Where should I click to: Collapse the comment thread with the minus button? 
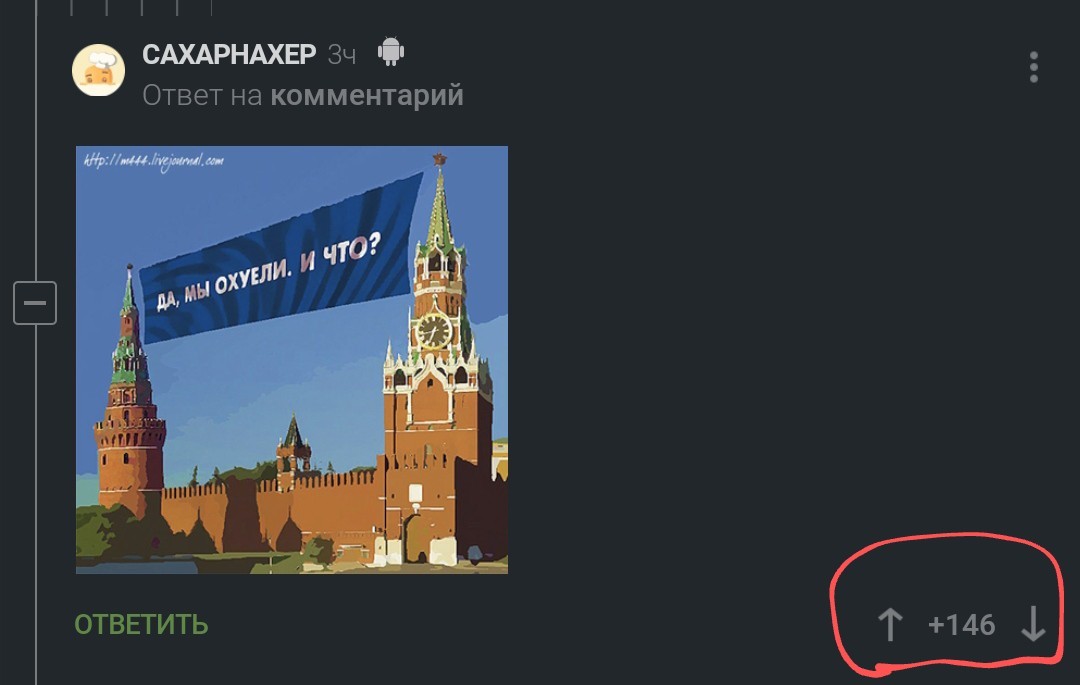[x=35, y=303]
